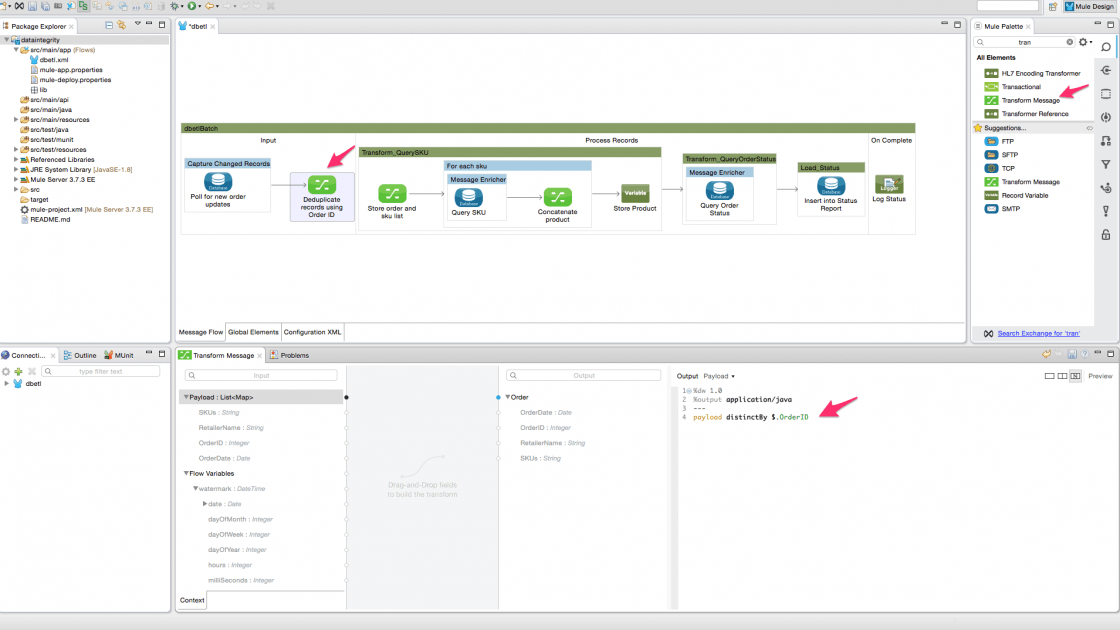Switch to the Configuration XML tab
The image size is (1120, 630).
point(313,332)
